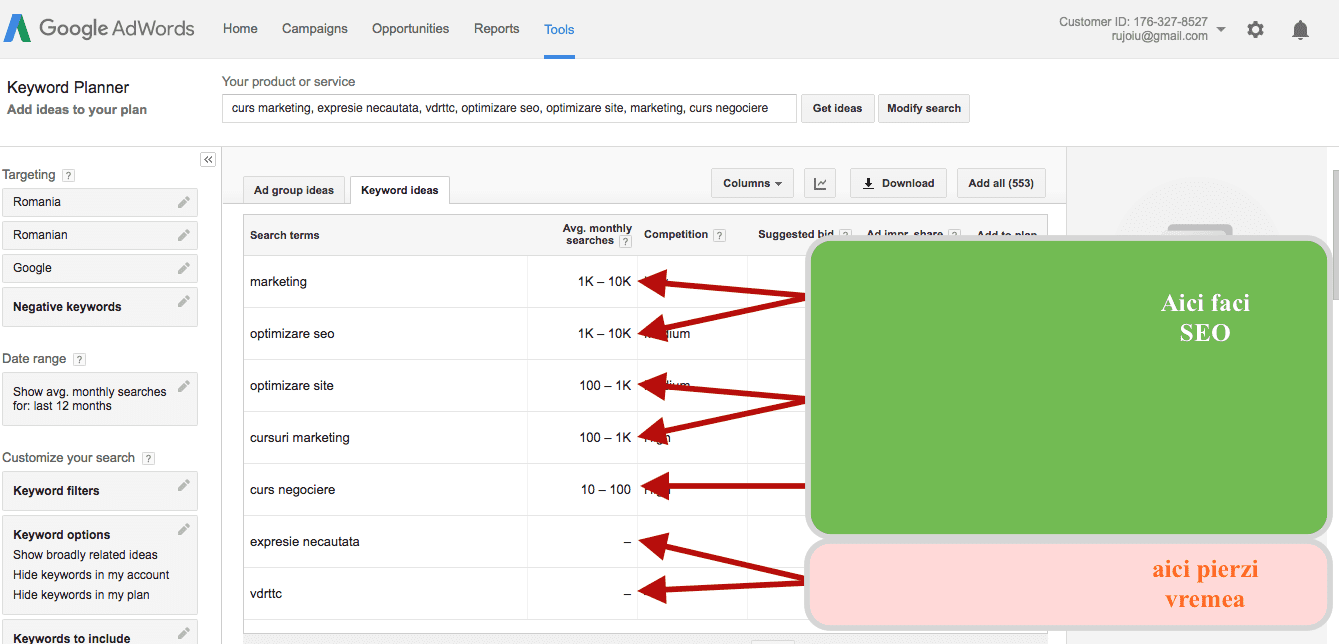Screen dimensions: 1339x644
Task: Expand the Columns dropdown
Action: point(753,183)
